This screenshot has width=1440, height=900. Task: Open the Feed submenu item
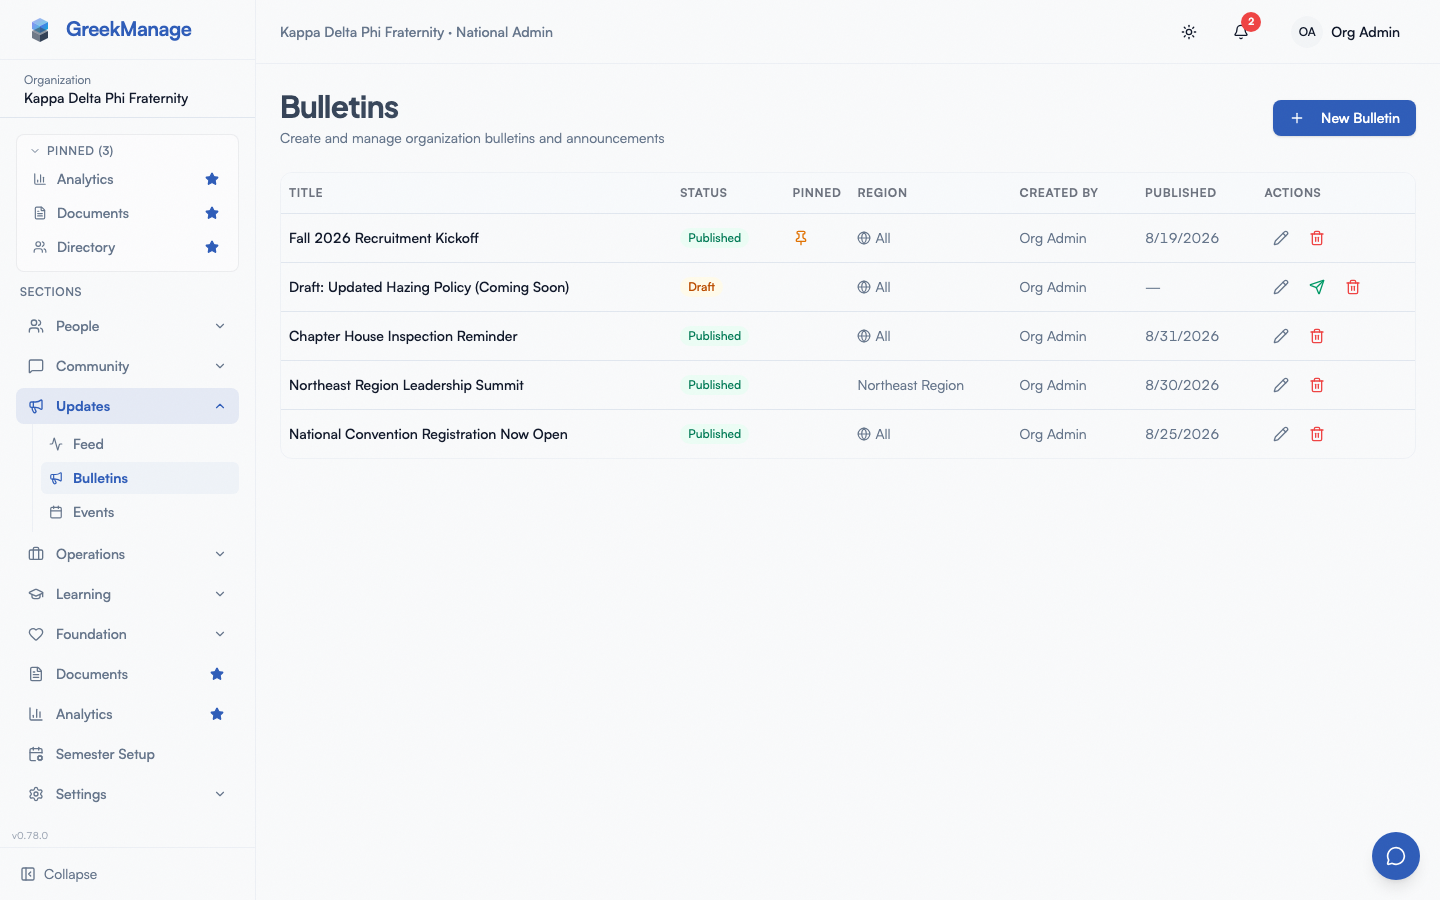(x=139, y=444)
